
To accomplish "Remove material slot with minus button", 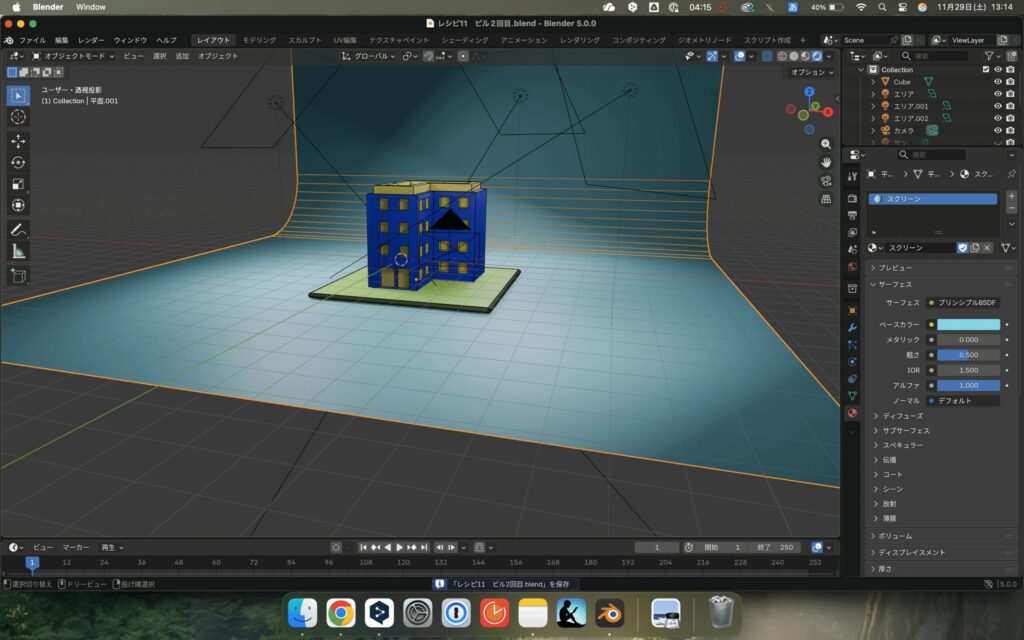I will [x=1012, y=208].
